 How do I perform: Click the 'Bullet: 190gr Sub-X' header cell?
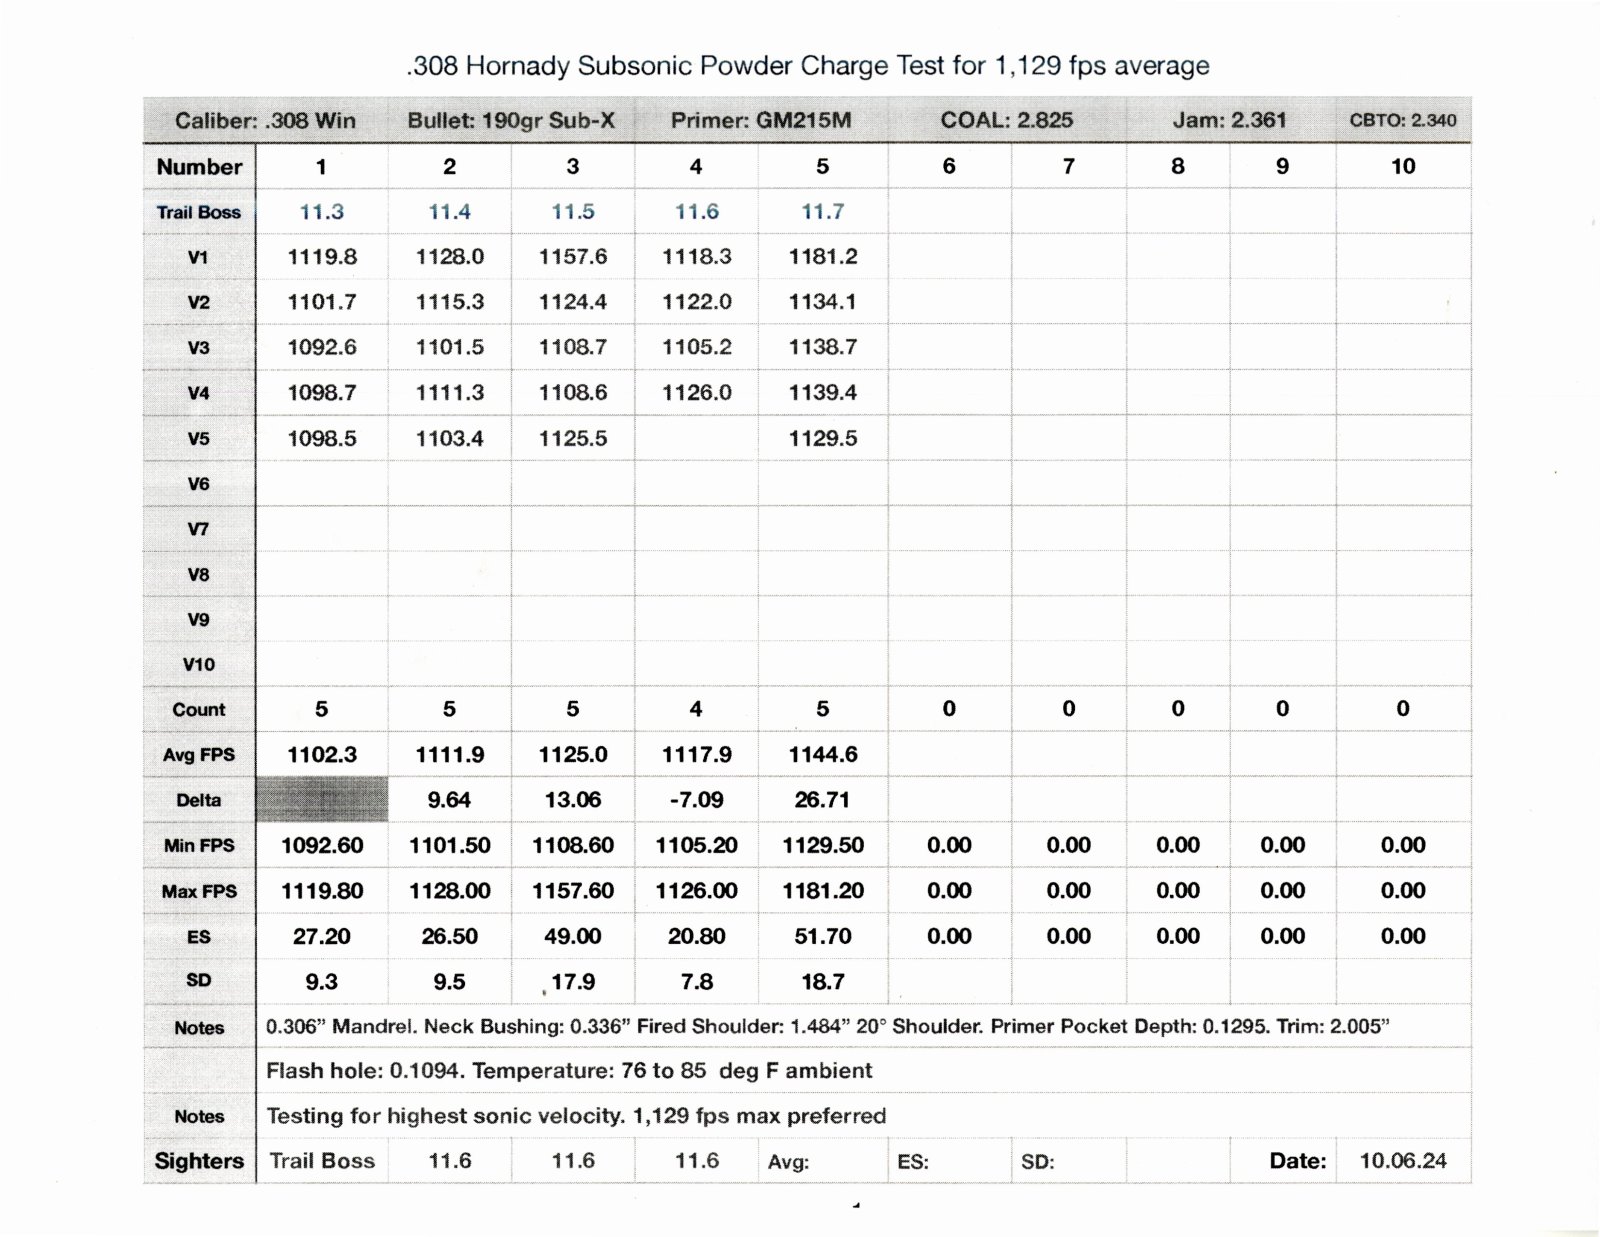[x=511, y=121]
